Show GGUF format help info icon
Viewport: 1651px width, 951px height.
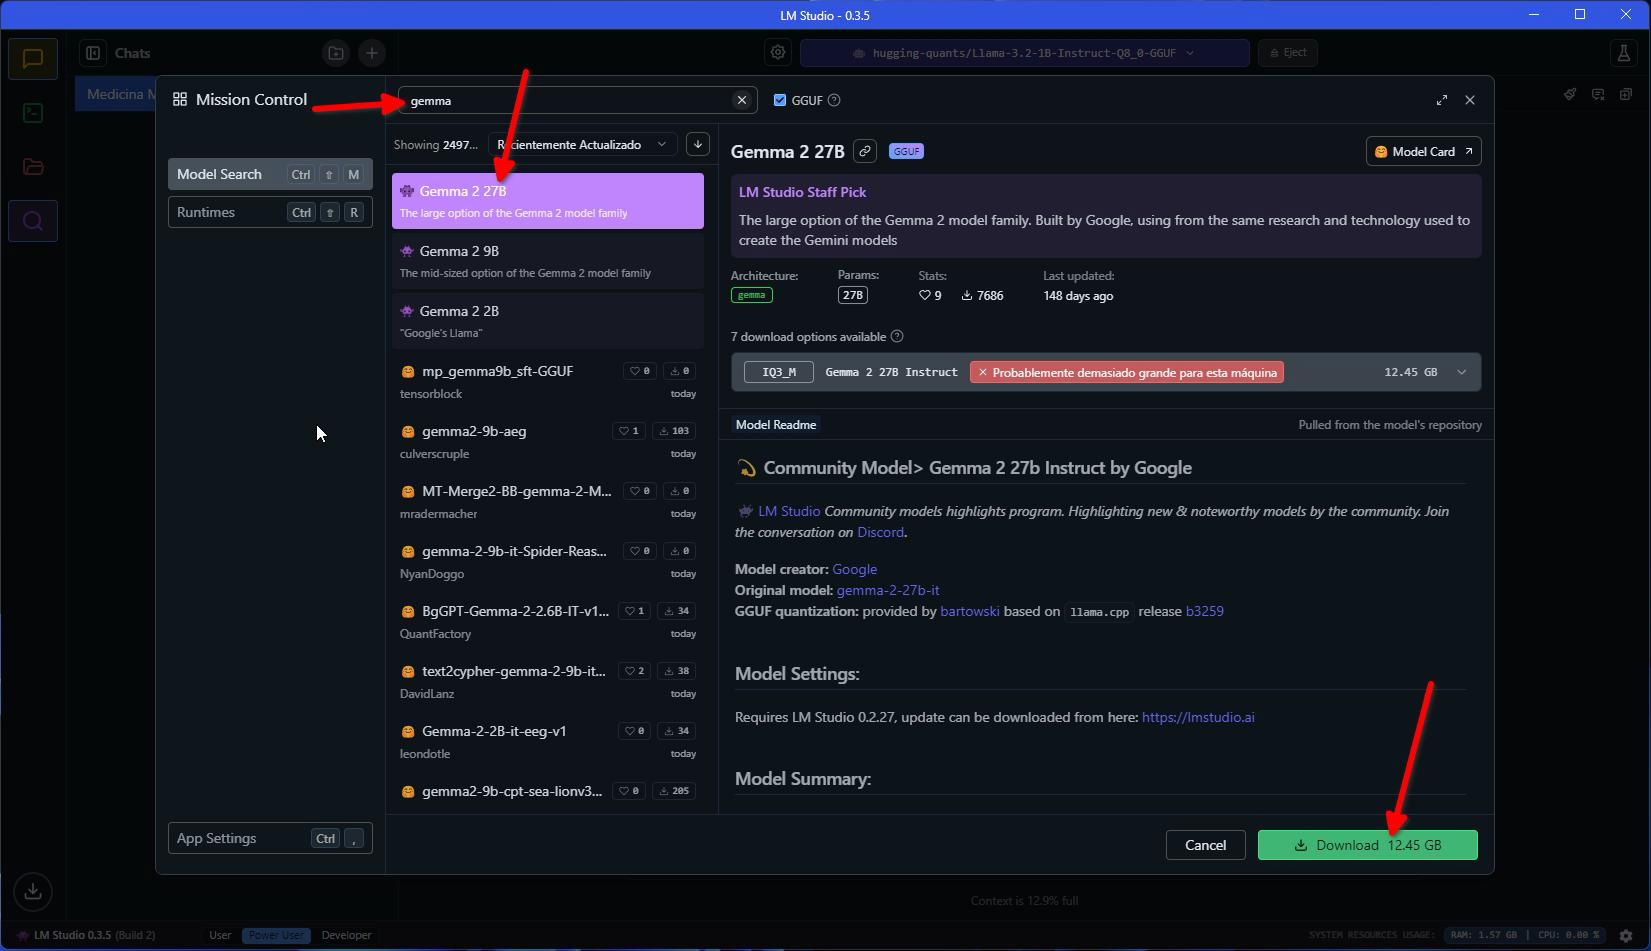834,100
